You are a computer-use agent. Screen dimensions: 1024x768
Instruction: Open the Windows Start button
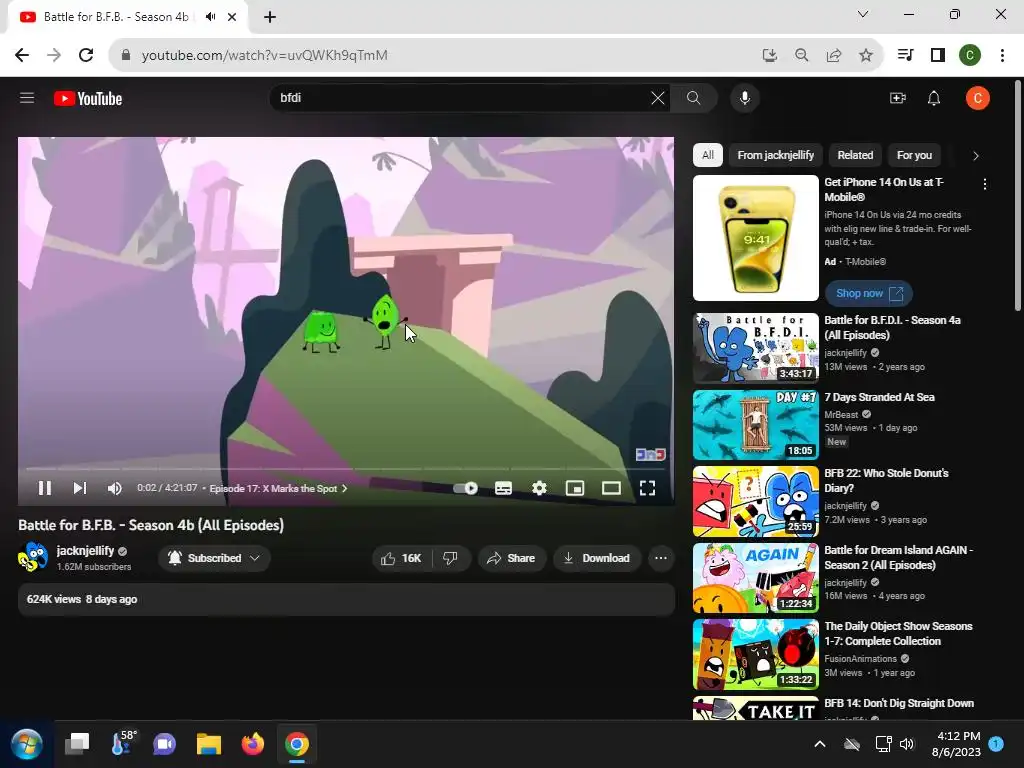point(27,744)
